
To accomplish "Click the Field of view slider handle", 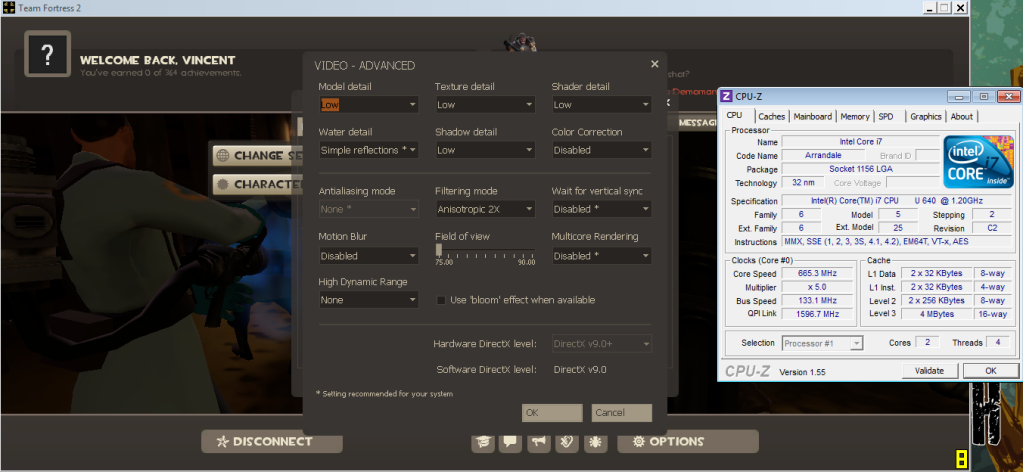I will click(x=439, y=249).
